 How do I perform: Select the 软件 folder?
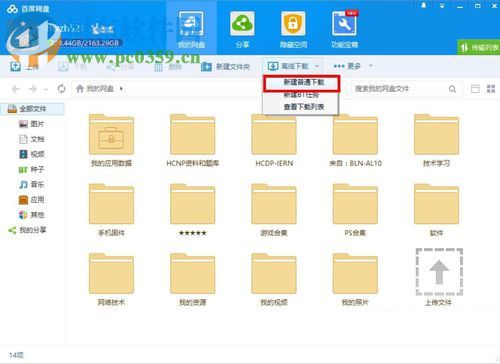pyautogui.click(x=437, y=210)
